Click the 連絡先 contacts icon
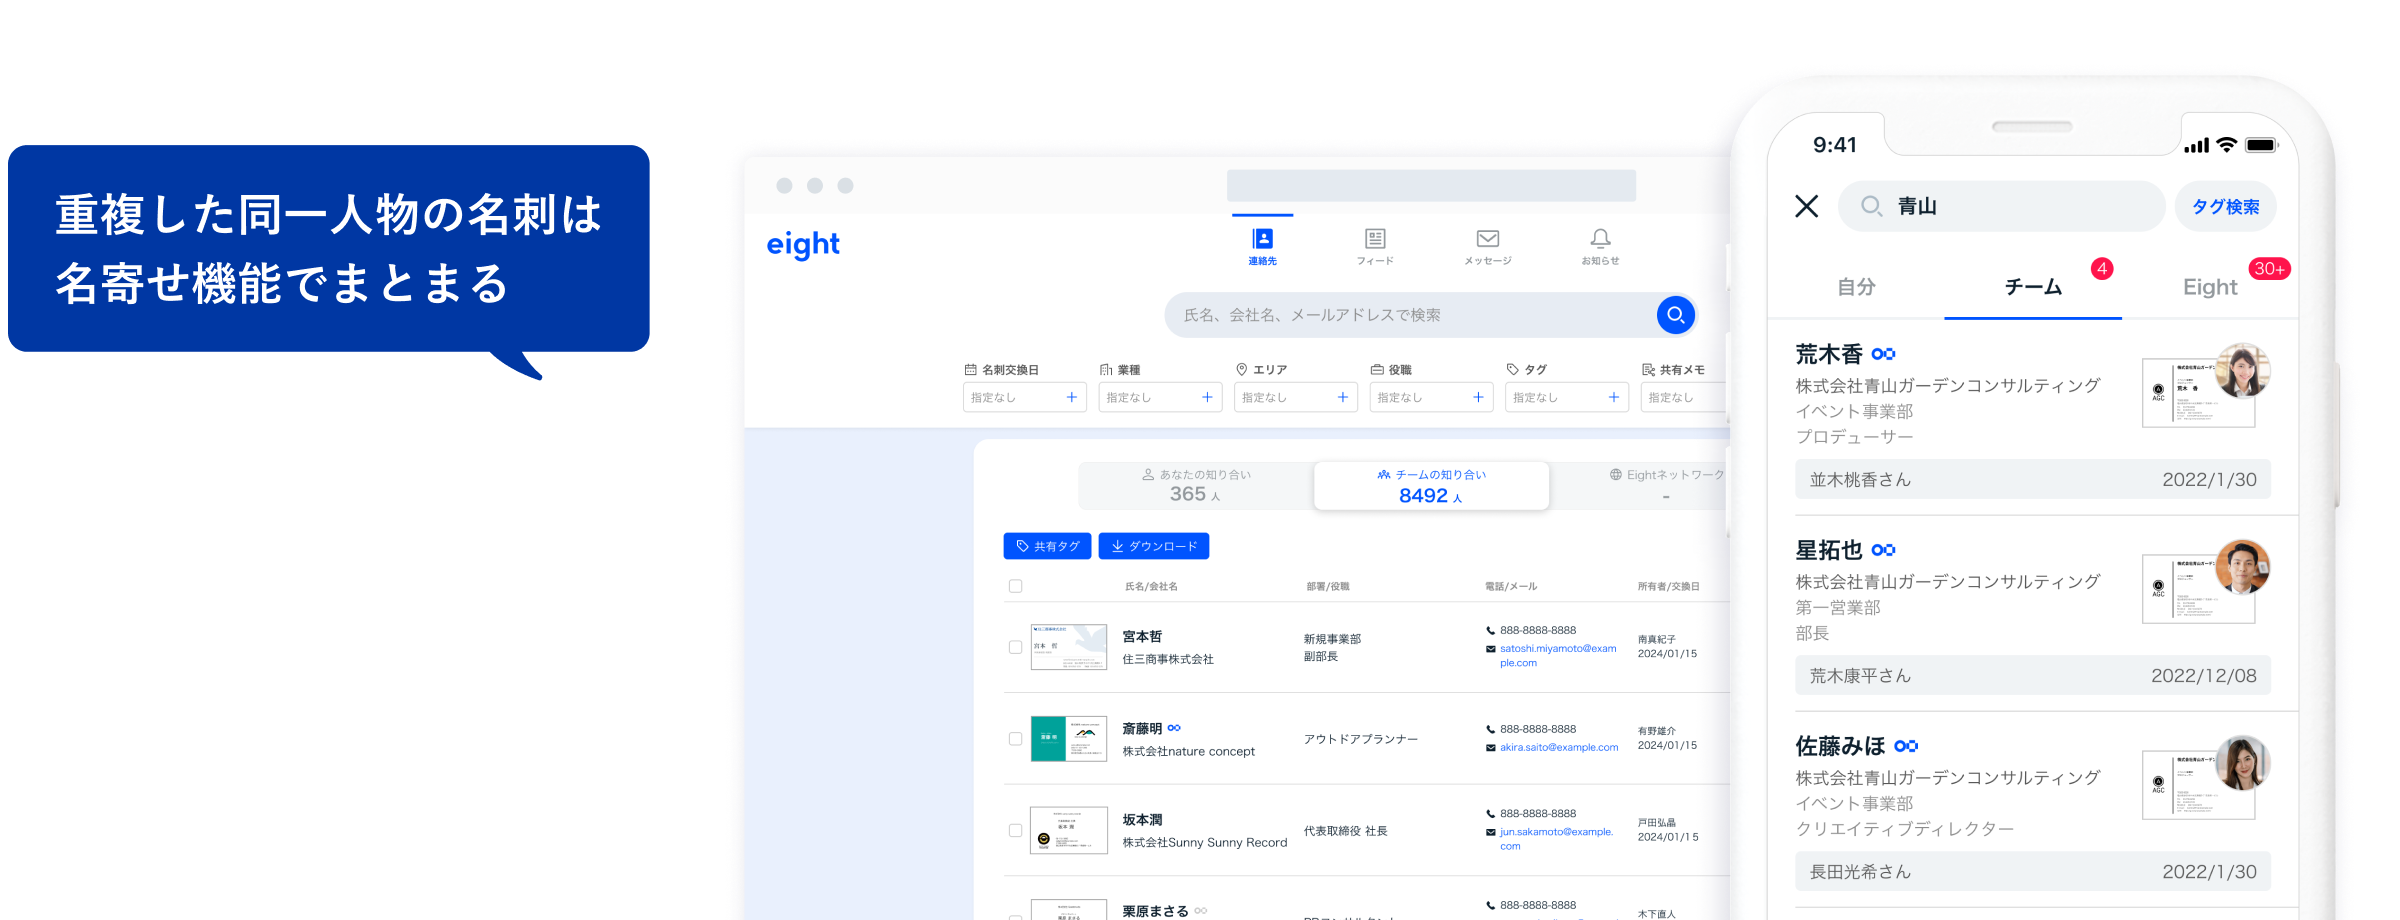The width and height of the screenshot is (2400, 920). [x=1262, y=240]
